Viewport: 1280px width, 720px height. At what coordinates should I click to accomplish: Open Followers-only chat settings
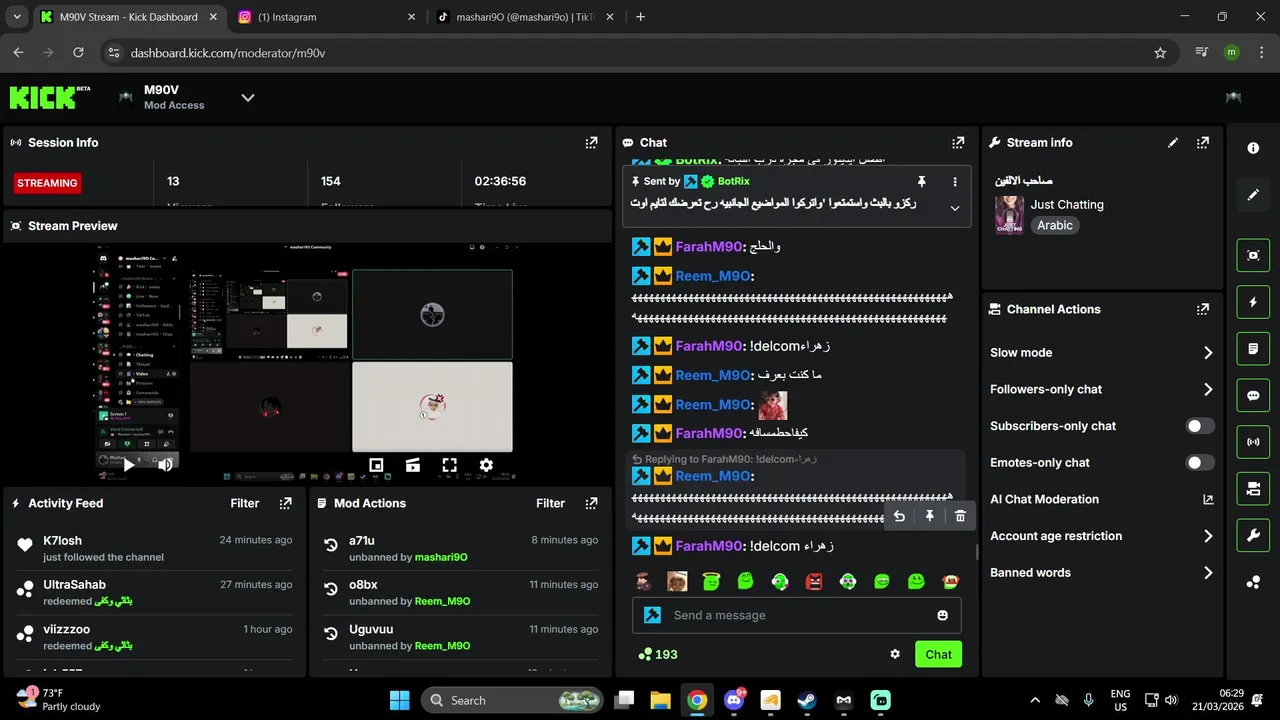pyautogui.click(x=1102, y=390)
